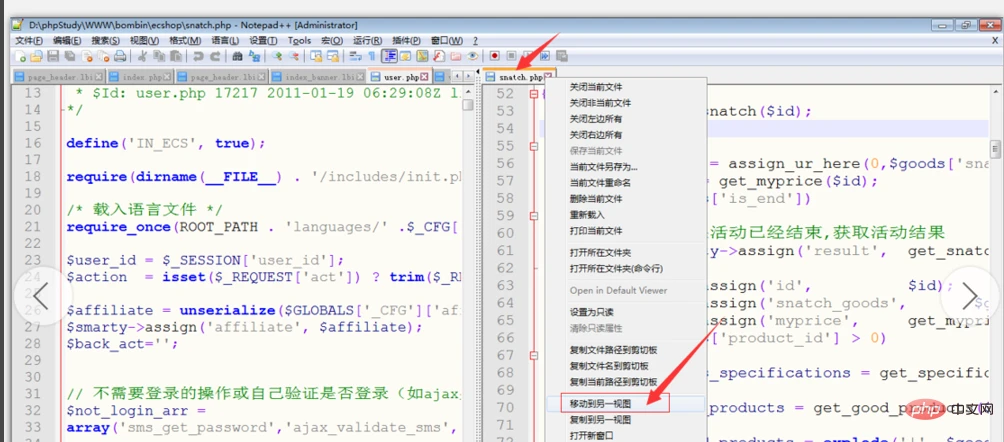Open the Function List toolbar icon
The width and height of the screenshot is (1004, 442).
click(439, 56)
